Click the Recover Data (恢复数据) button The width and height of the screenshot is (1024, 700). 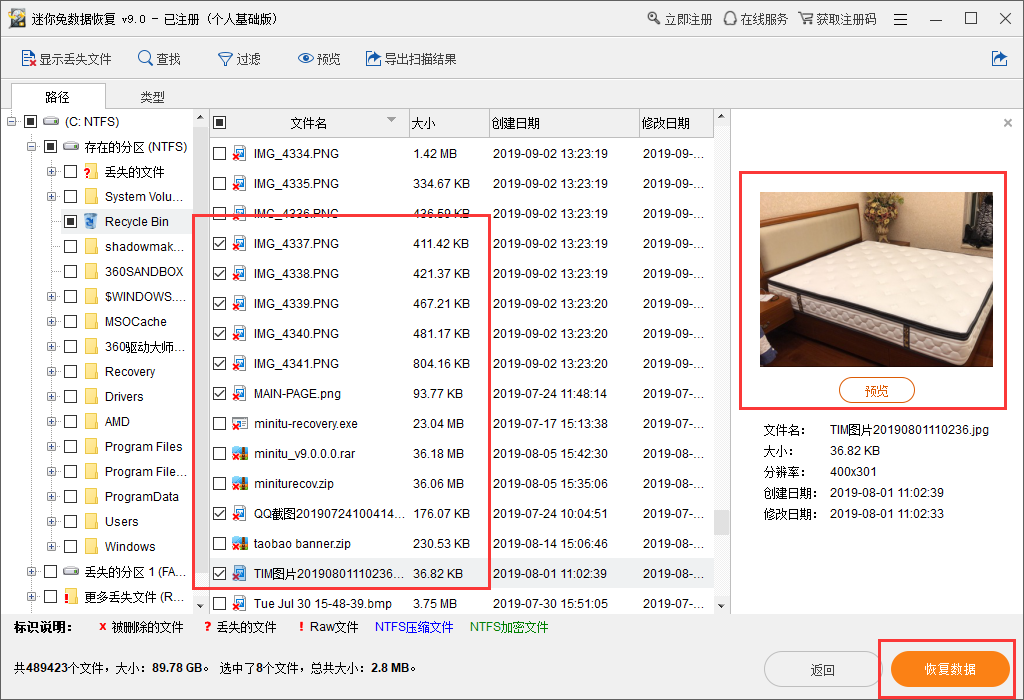(950, 669)
